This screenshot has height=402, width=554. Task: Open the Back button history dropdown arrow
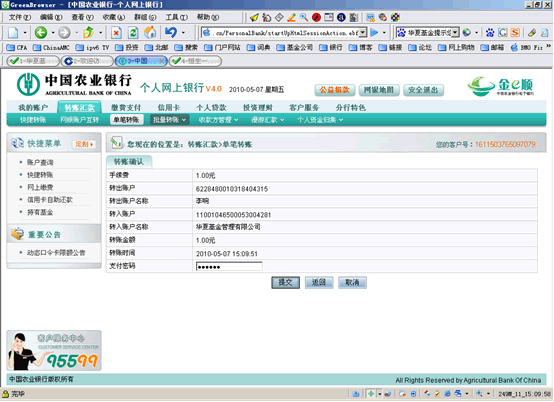click(x=53, y=33)
